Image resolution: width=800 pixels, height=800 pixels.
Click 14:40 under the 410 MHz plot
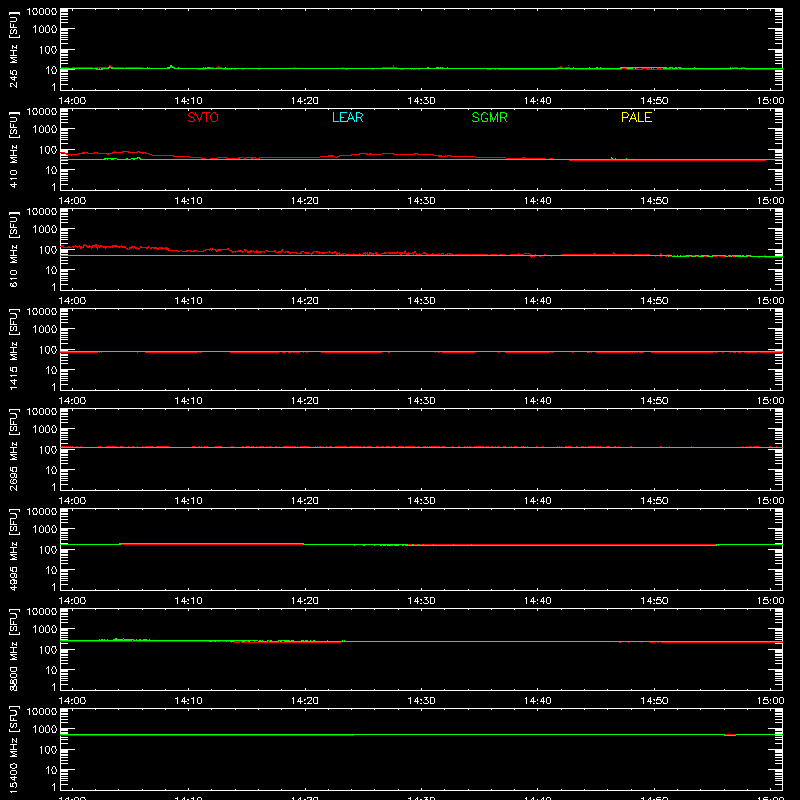(538, 201)
